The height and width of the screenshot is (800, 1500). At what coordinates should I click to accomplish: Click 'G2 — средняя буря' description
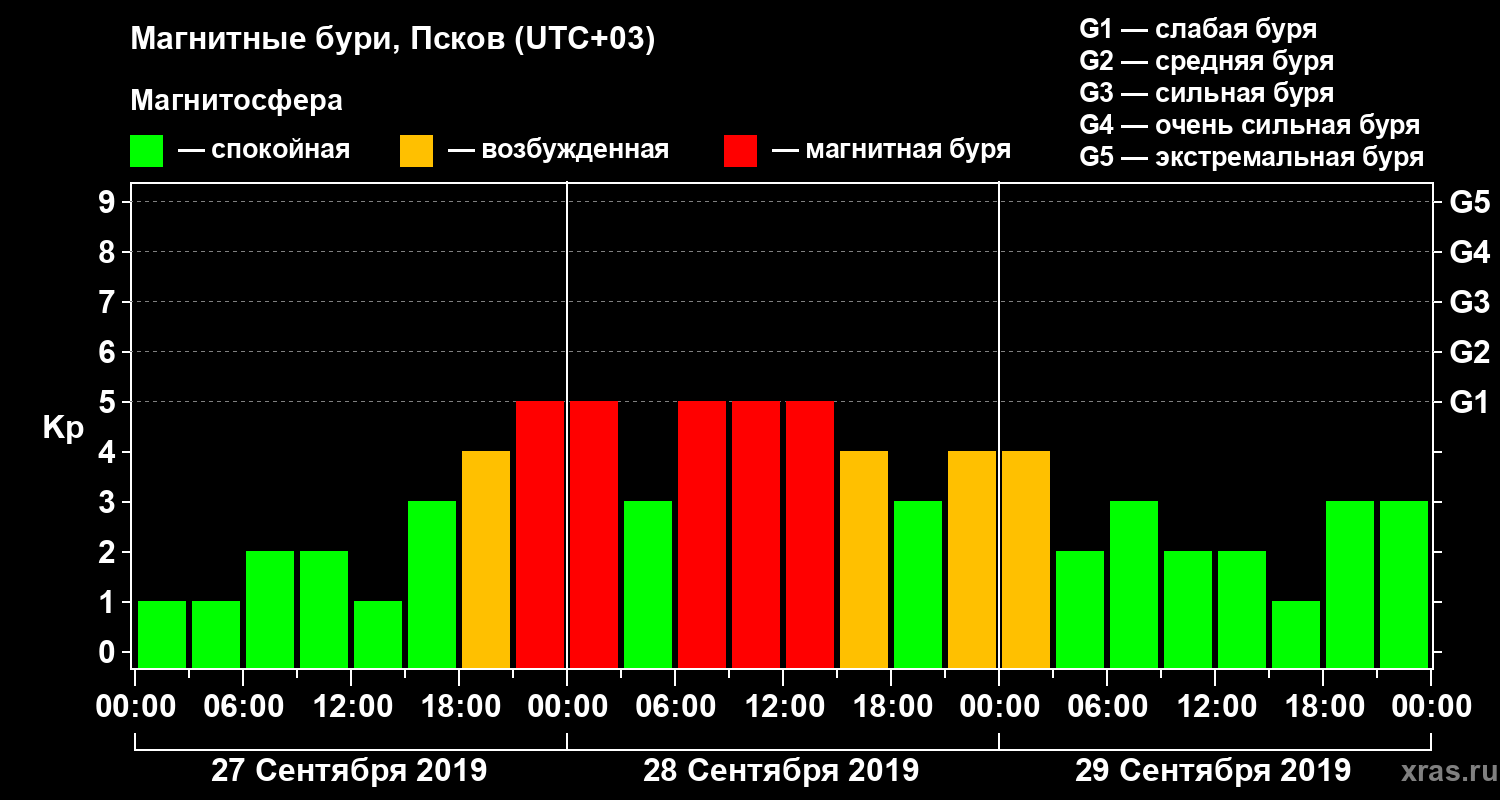pyautogui.click(x=1207, y=61)
